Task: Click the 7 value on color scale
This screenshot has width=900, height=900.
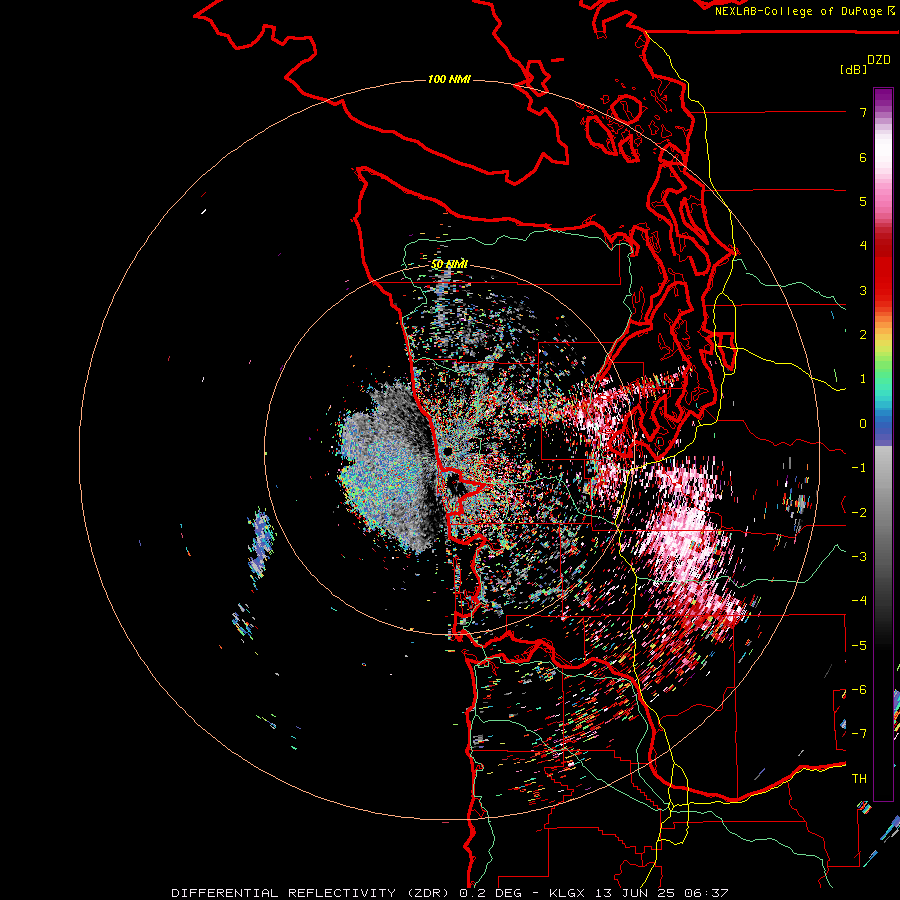Action: click(863, 112)
